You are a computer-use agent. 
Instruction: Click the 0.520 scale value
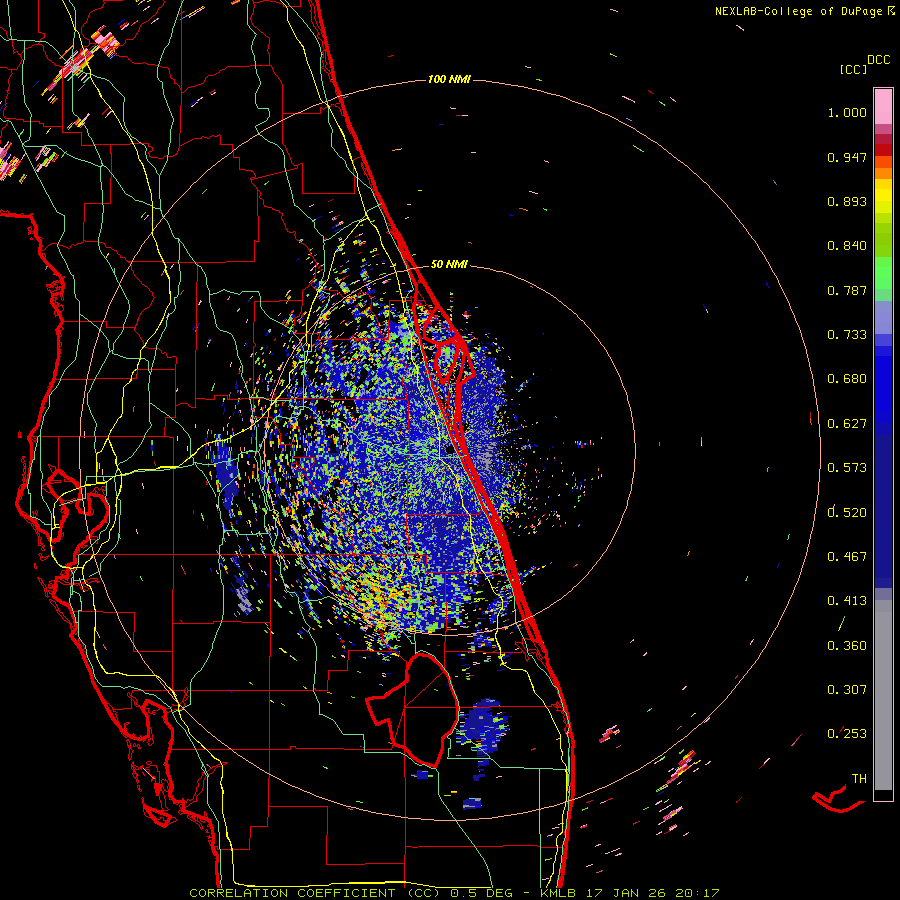click(x=847, y=512)
